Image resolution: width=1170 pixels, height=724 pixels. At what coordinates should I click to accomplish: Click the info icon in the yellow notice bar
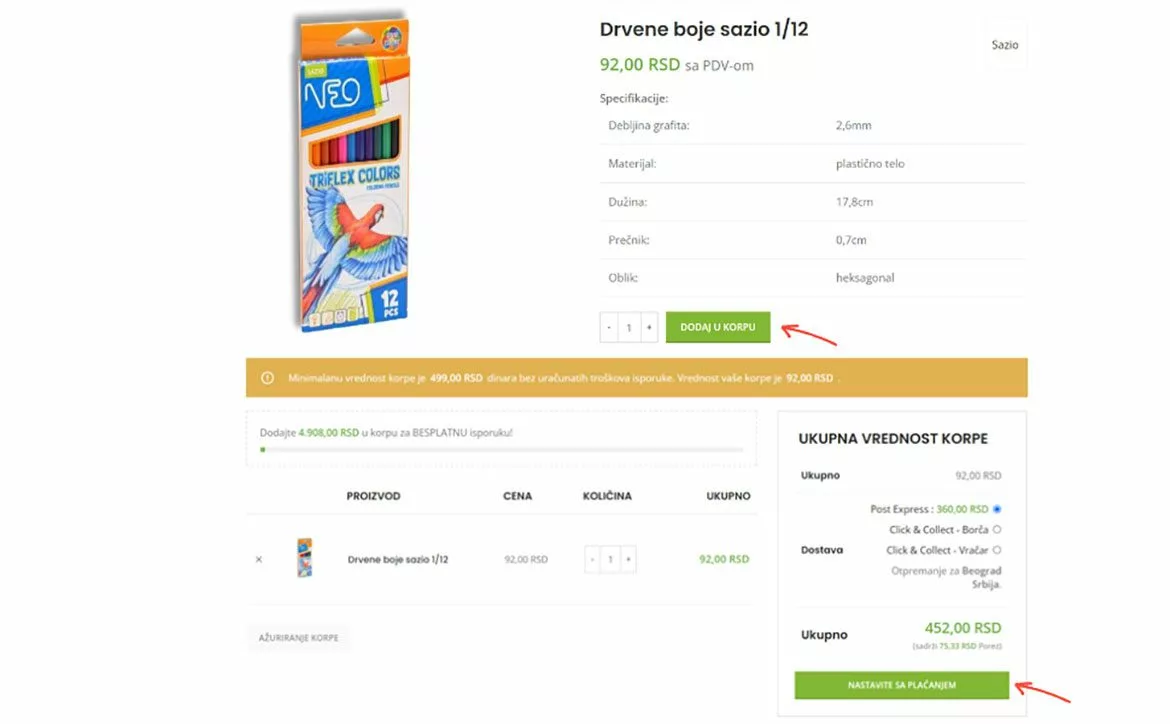click(267, 378)
